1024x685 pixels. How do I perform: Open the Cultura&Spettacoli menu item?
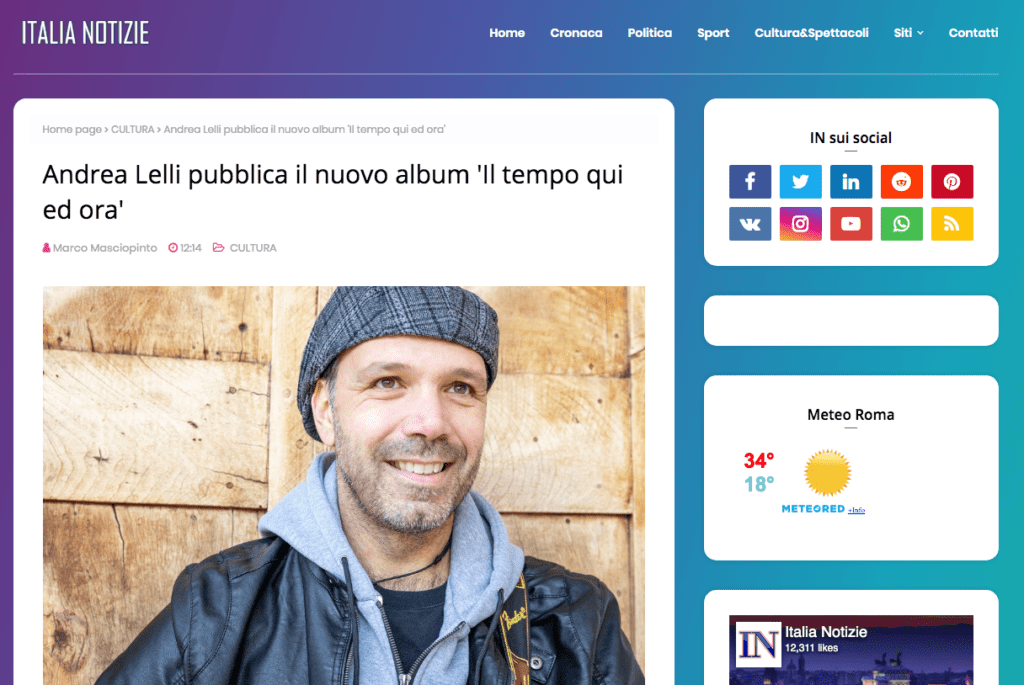pyautogui.click(x=811, y=33)
